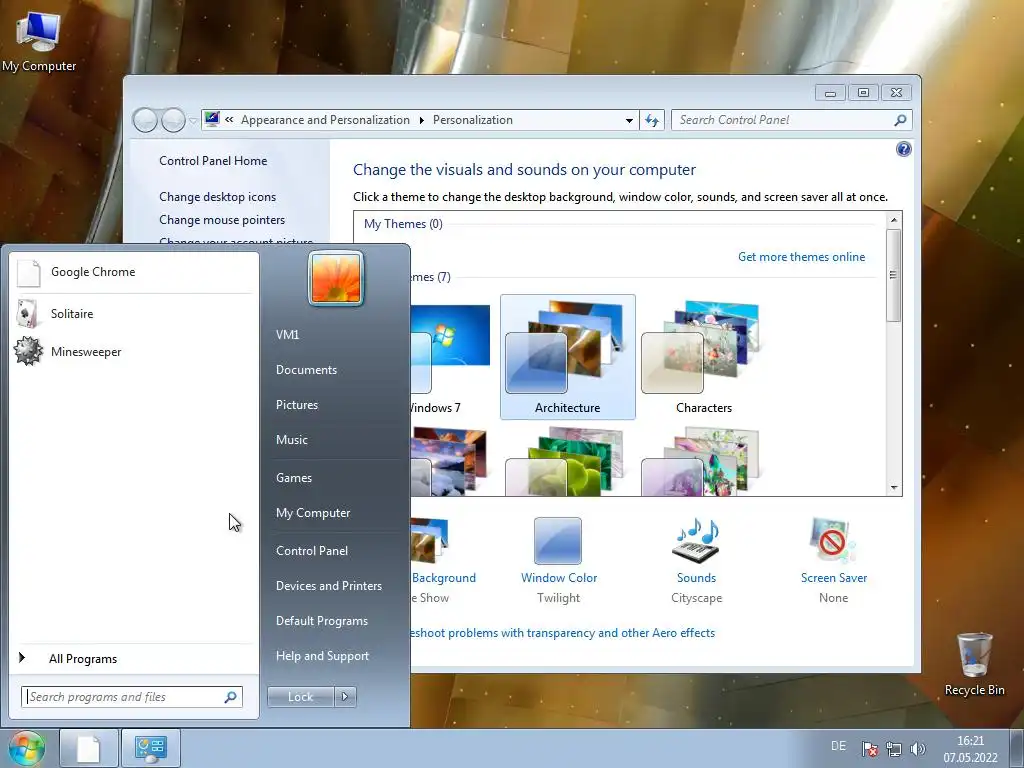Focus the Search Control Panel field
Screen dimensions: 1024x768
coord(792,120)
